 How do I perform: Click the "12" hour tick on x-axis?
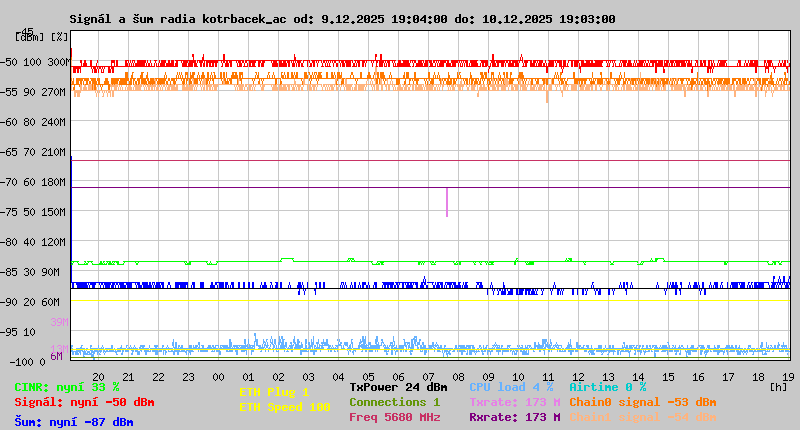[578, 377]
